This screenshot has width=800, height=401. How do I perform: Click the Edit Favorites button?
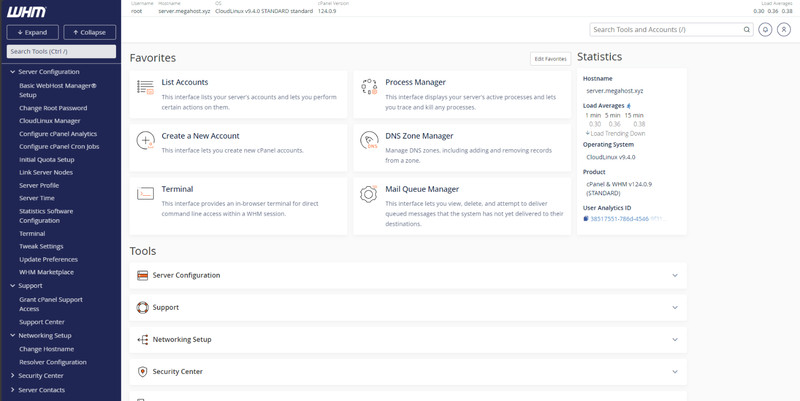pyautogui.click(x=551, y=59)
